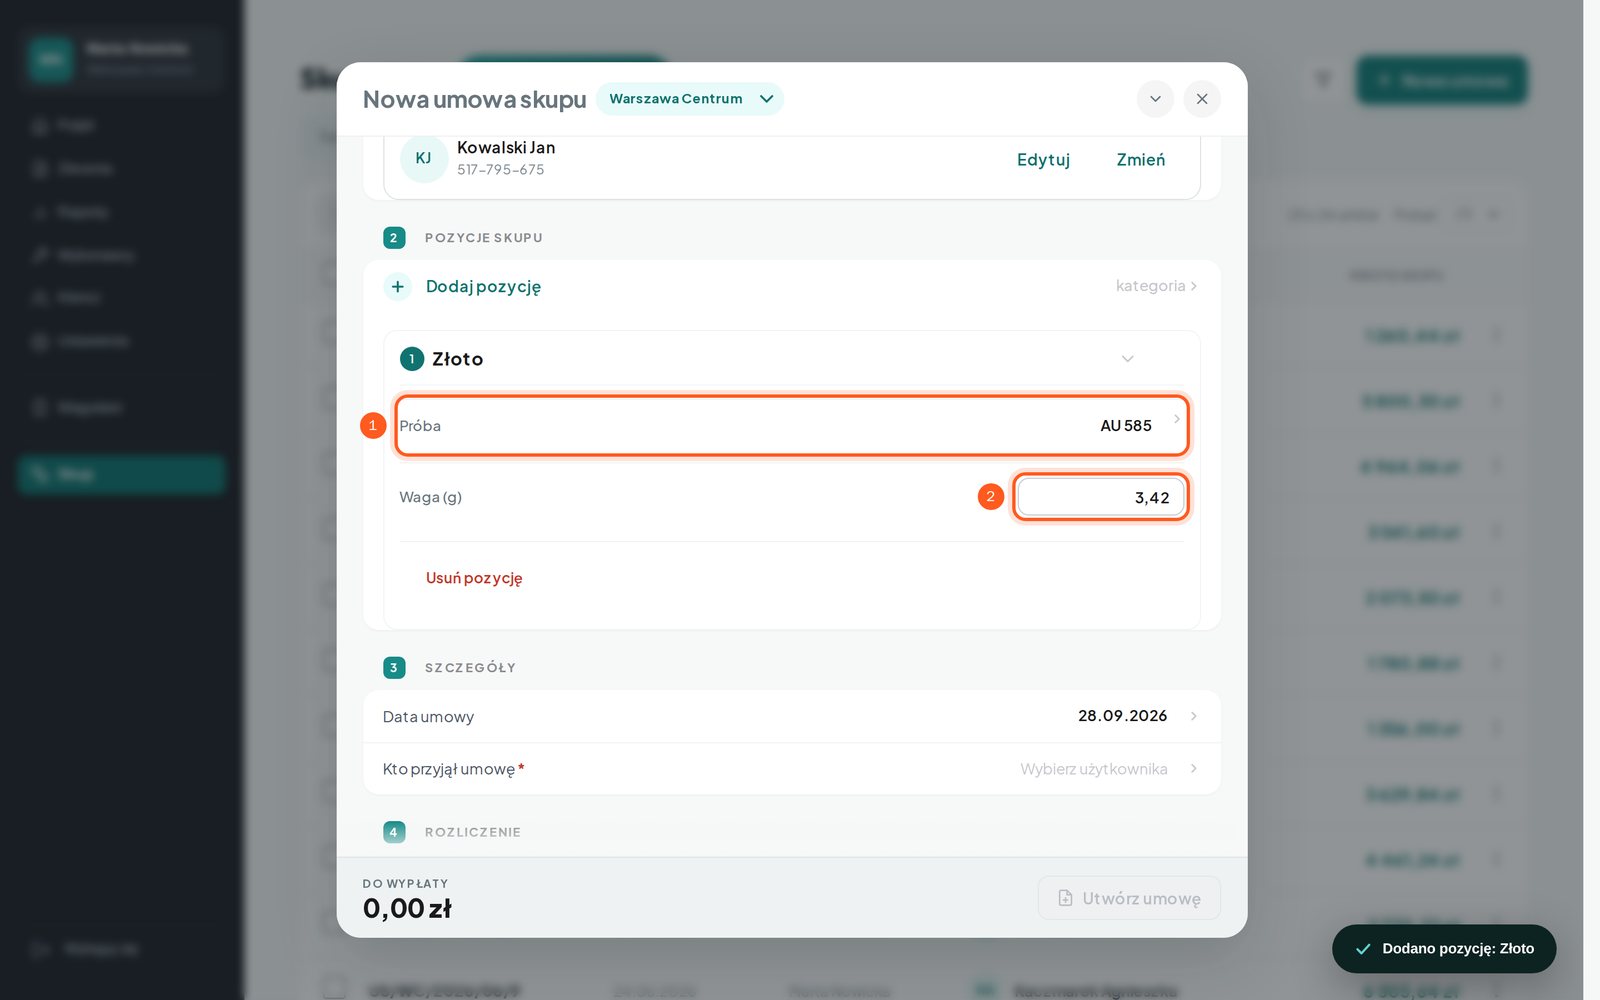Open the kategoria selector
This screenshot has height=1000, width=1600.
pyautogui.click(x=1156, y=286)
